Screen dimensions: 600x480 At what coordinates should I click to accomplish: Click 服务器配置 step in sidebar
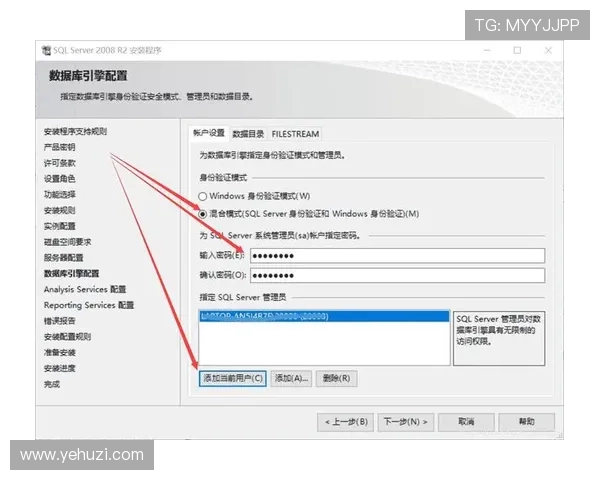[x=64, y=258]
